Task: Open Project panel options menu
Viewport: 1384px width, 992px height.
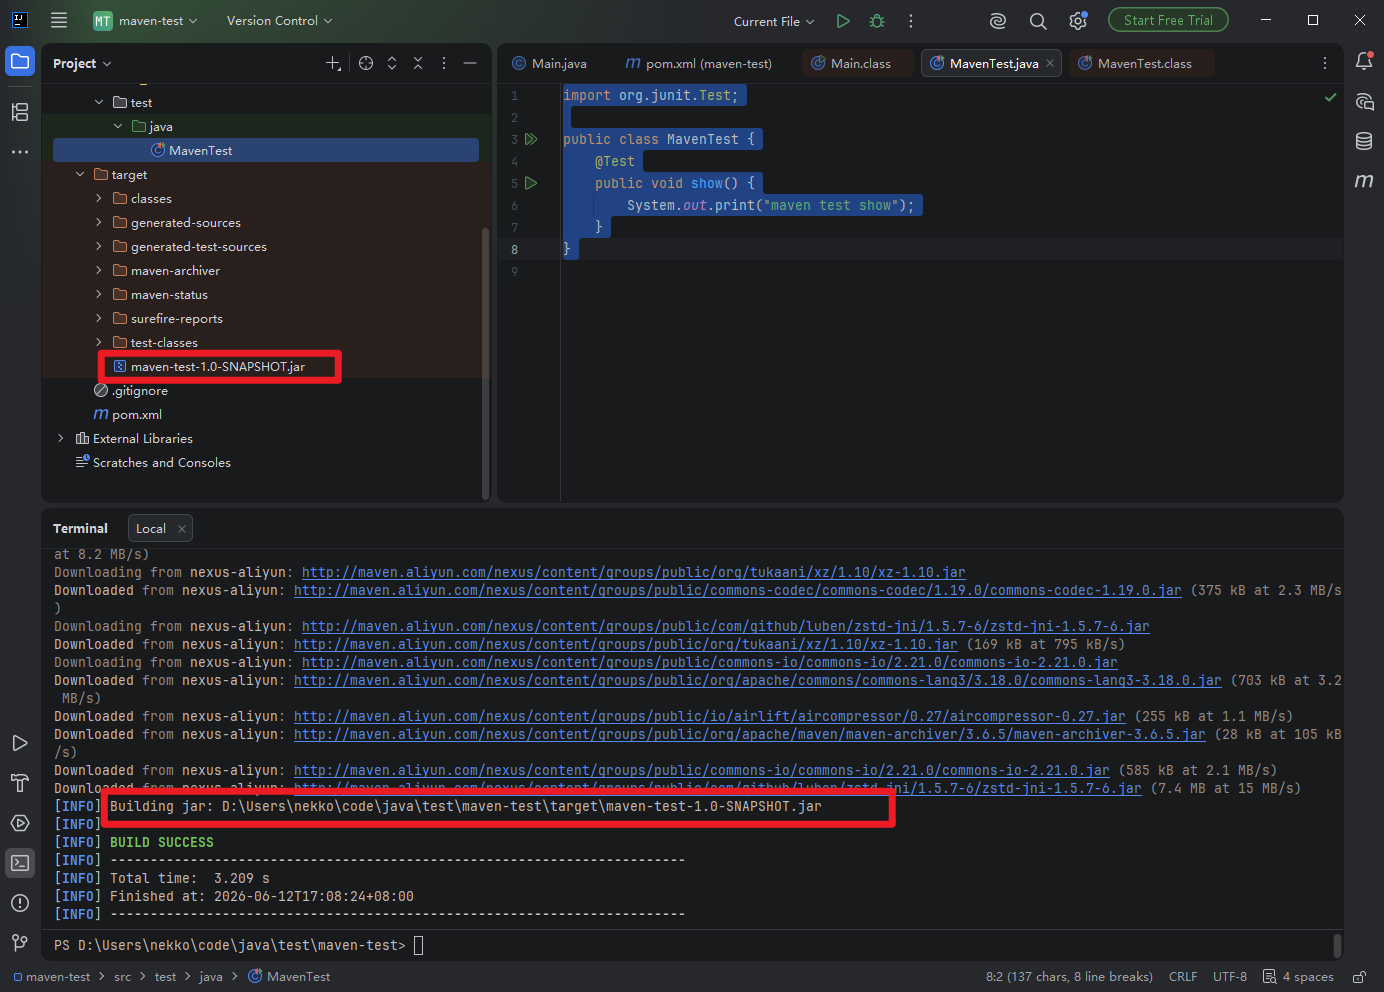Action: pyautogui.click(x=444, y=63)
